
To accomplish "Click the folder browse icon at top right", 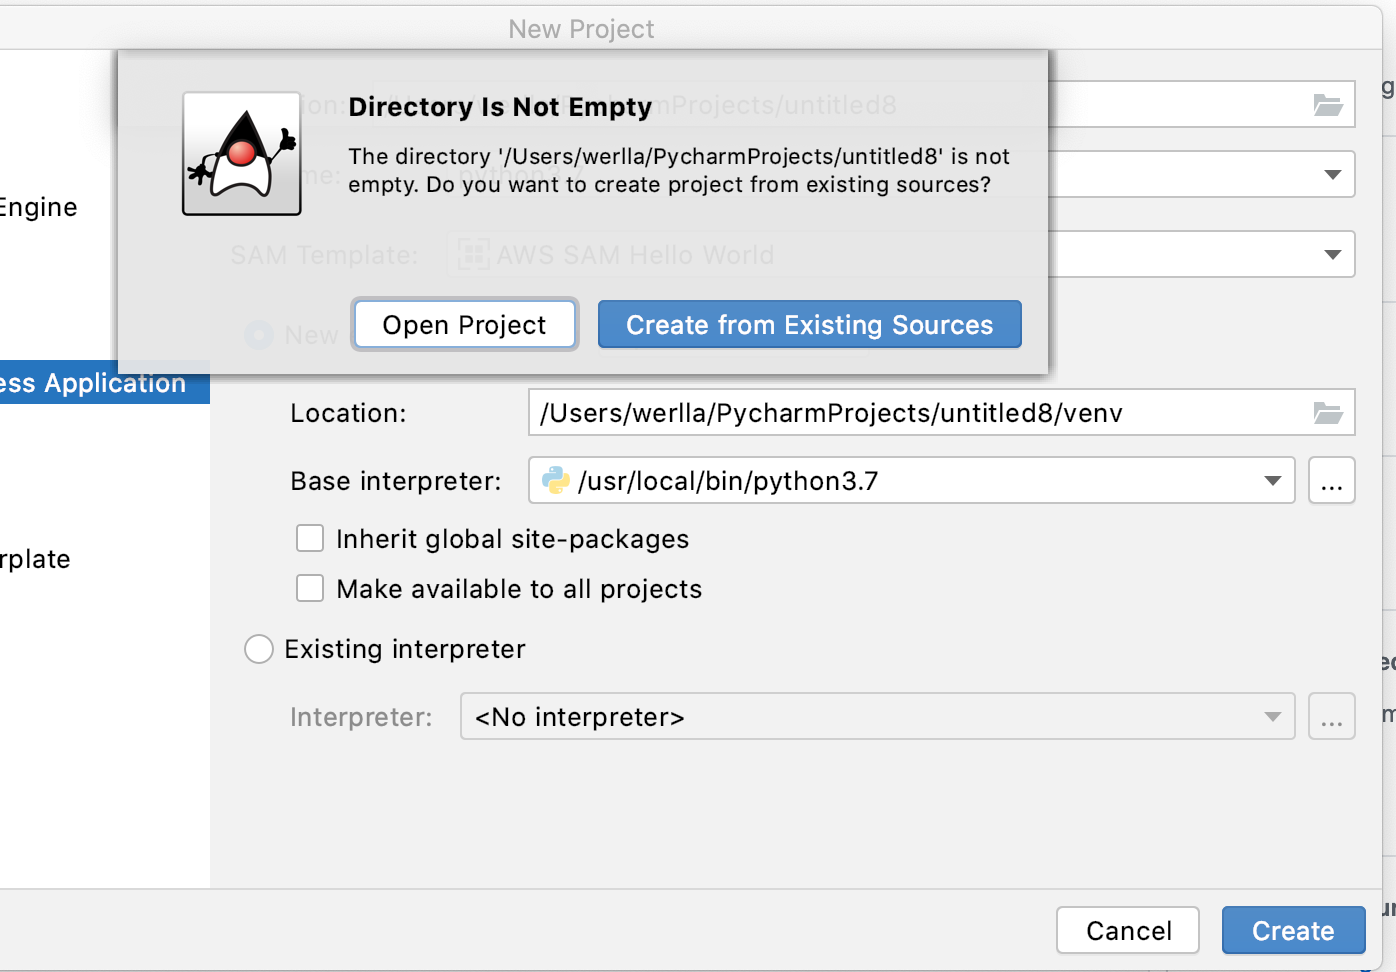I will click(1329, 104).
